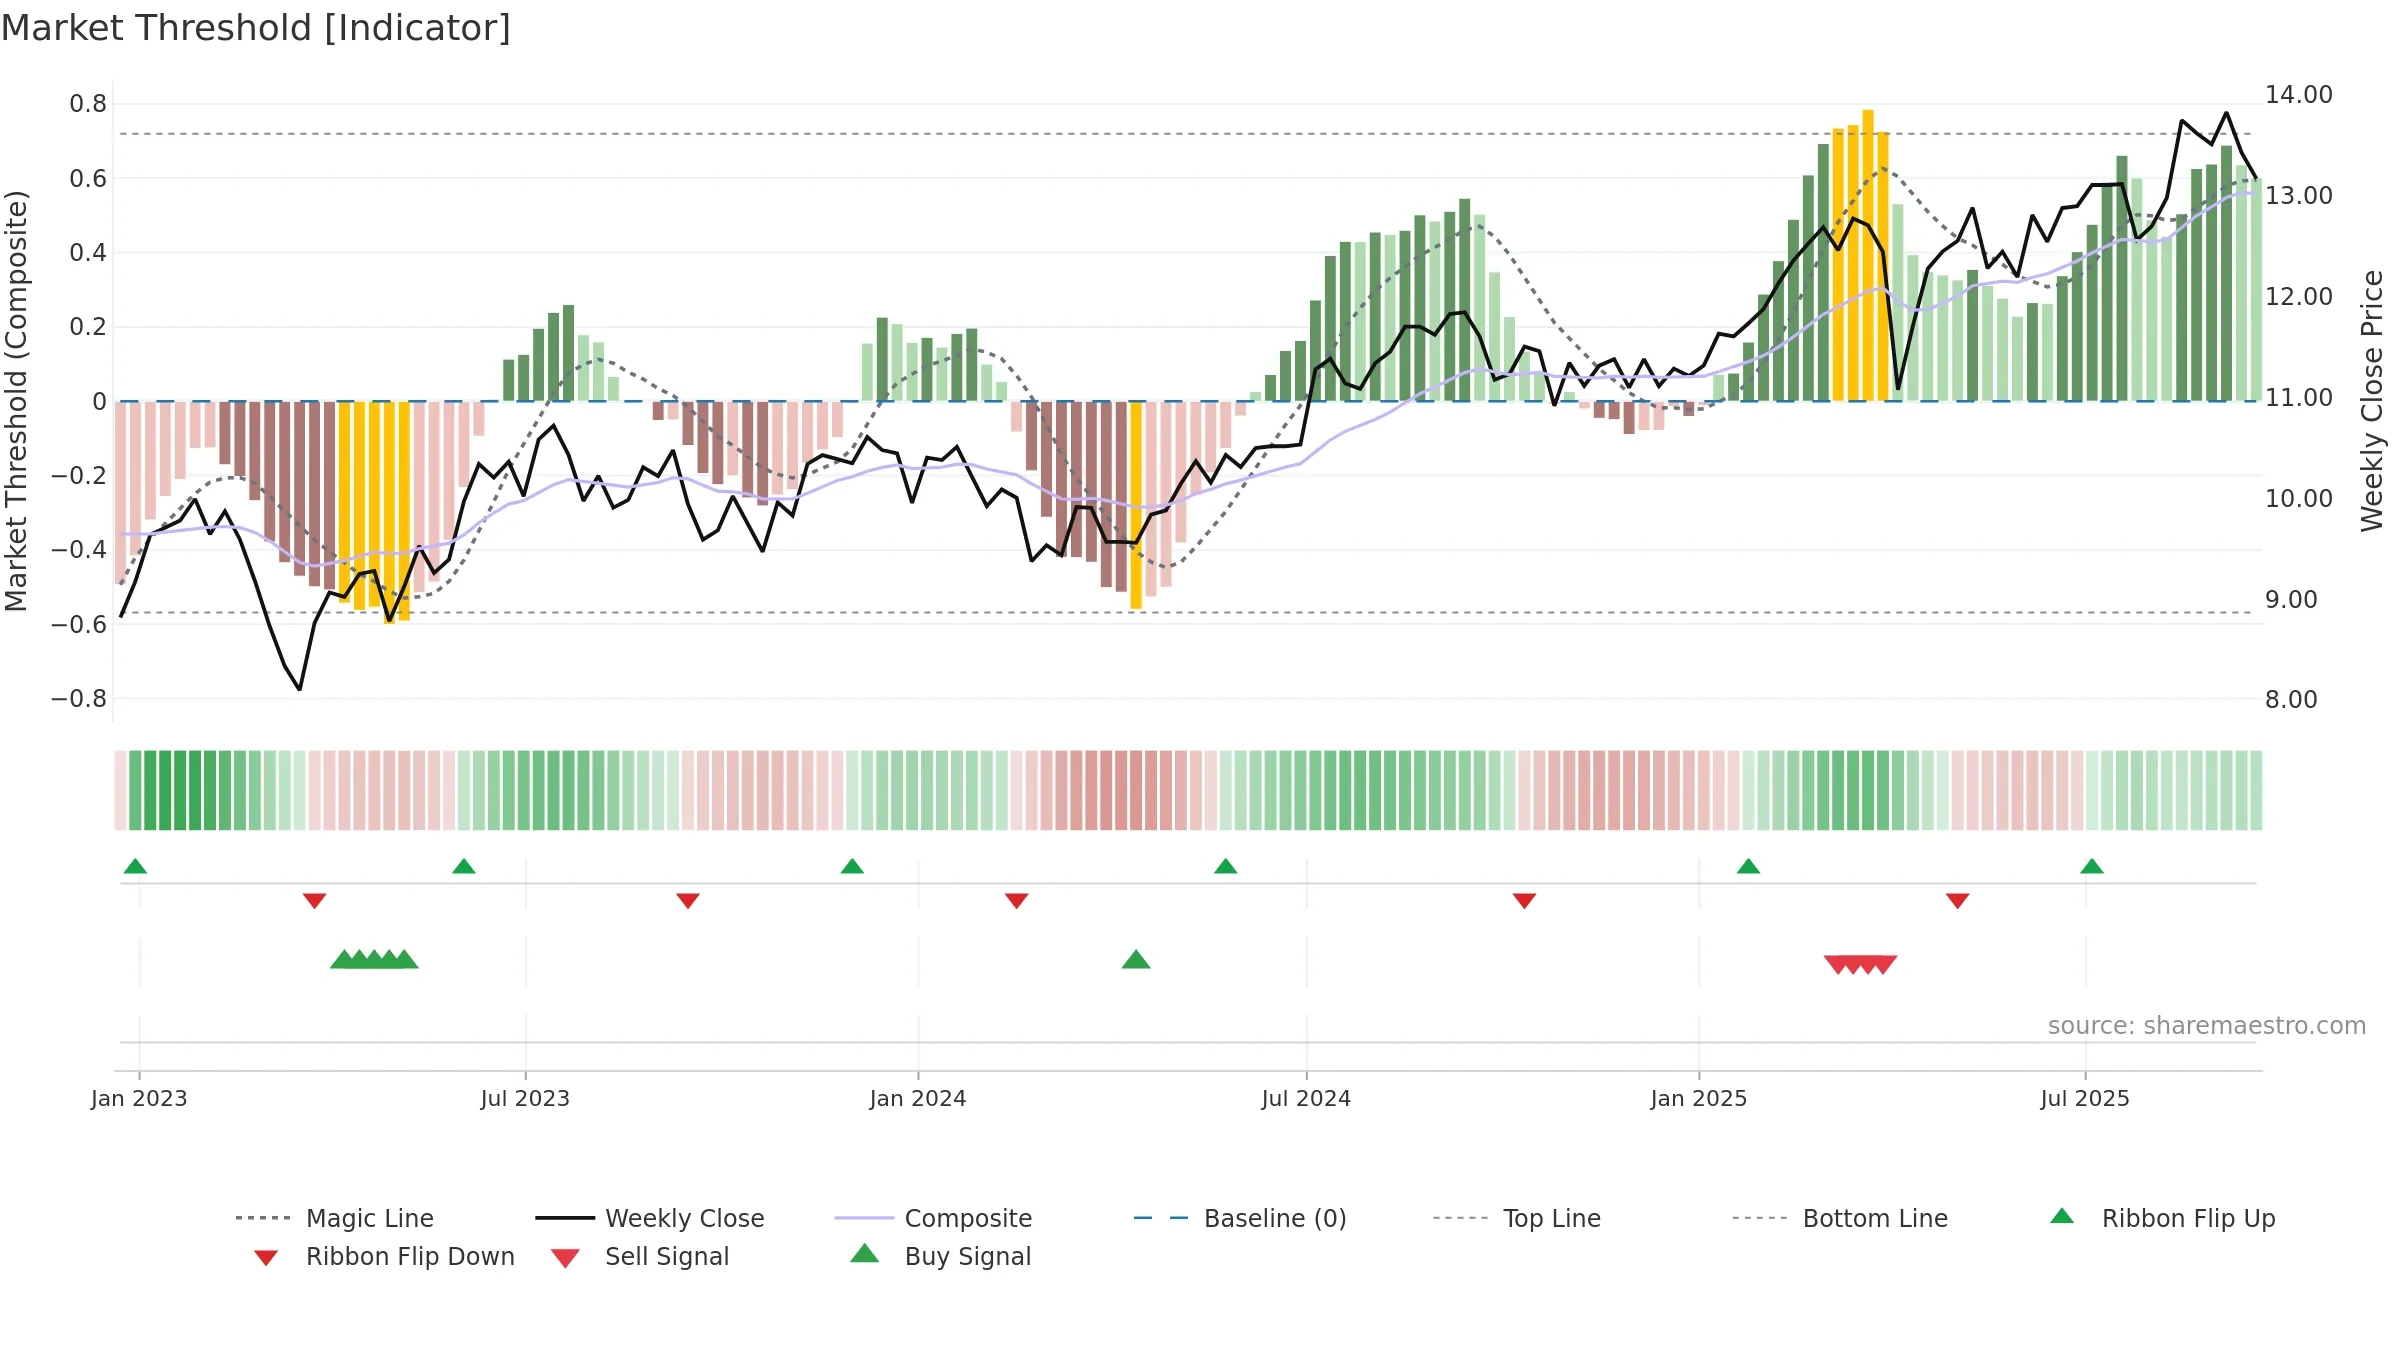Select the Ribbon Flip Up marker at Jan 2023
Screen dimensions: 2400x1350
click(135, 866)
